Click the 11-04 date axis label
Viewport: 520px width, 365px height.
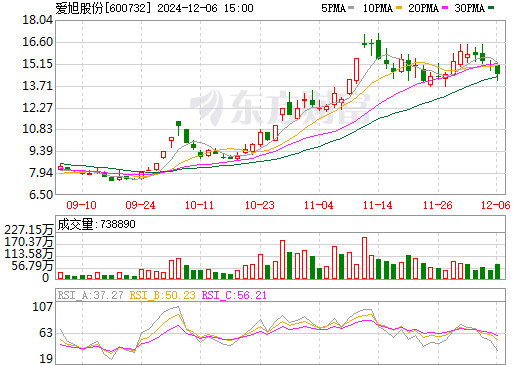click(319, 205)
